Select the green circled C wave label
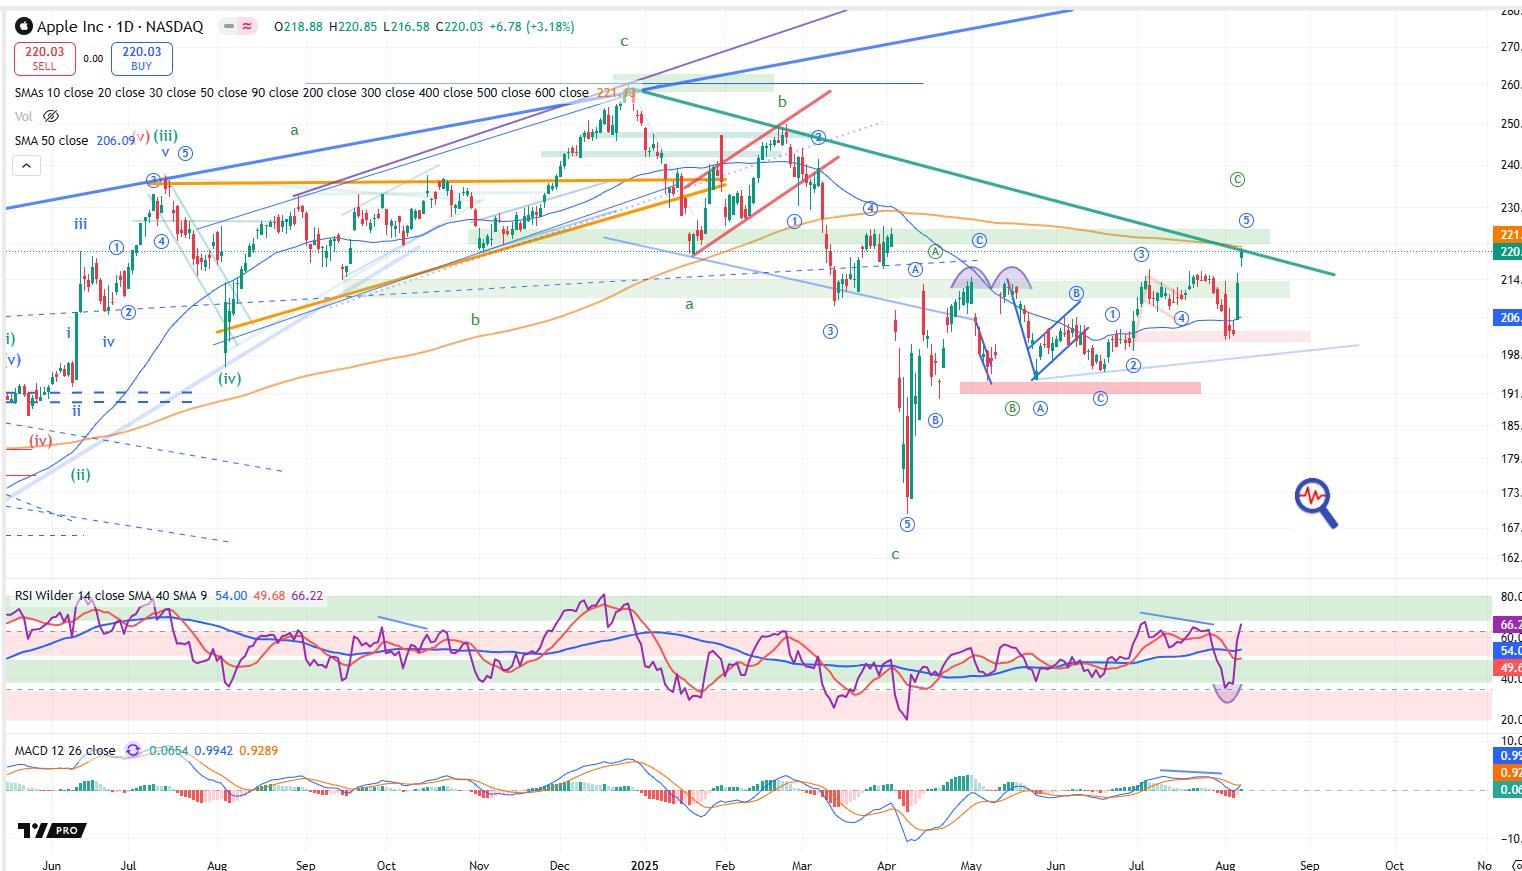 (1237, 180)
